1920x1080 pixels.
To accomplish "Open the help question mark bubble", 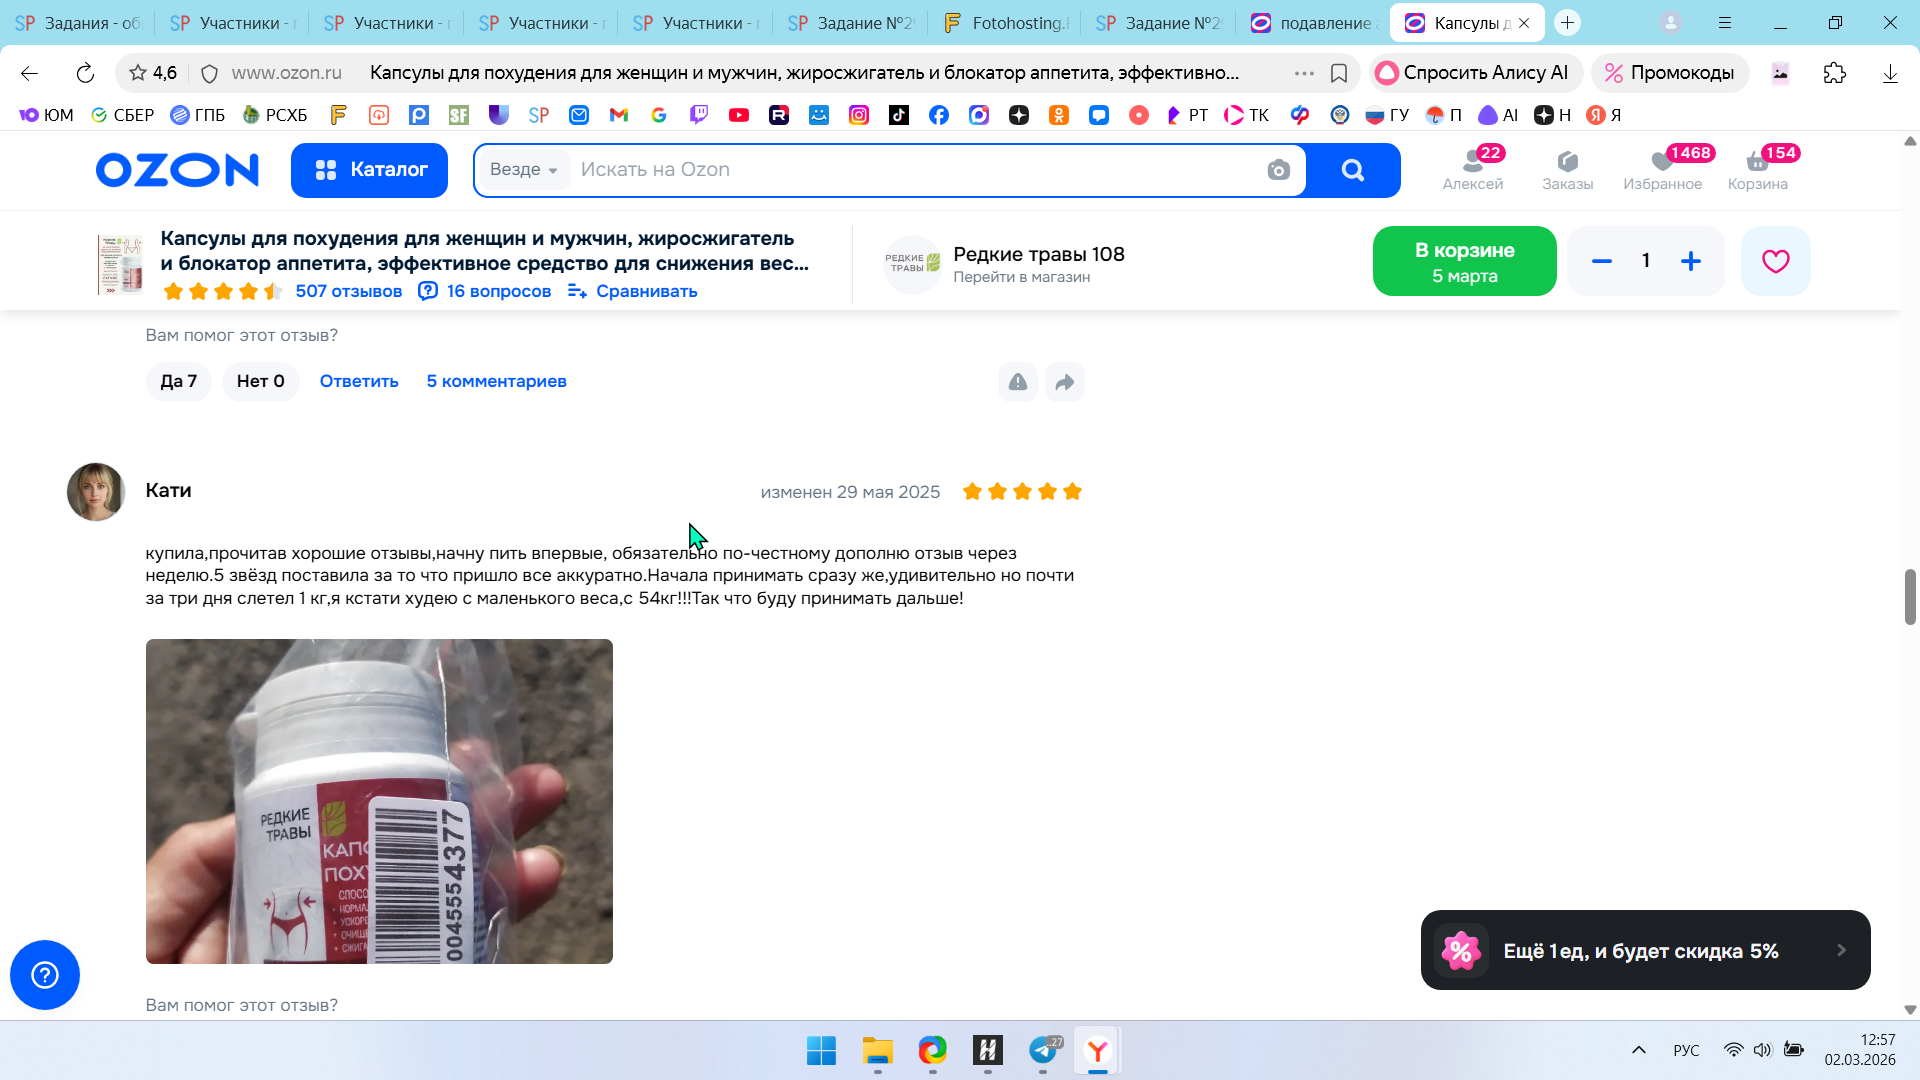I will (45, 974).
